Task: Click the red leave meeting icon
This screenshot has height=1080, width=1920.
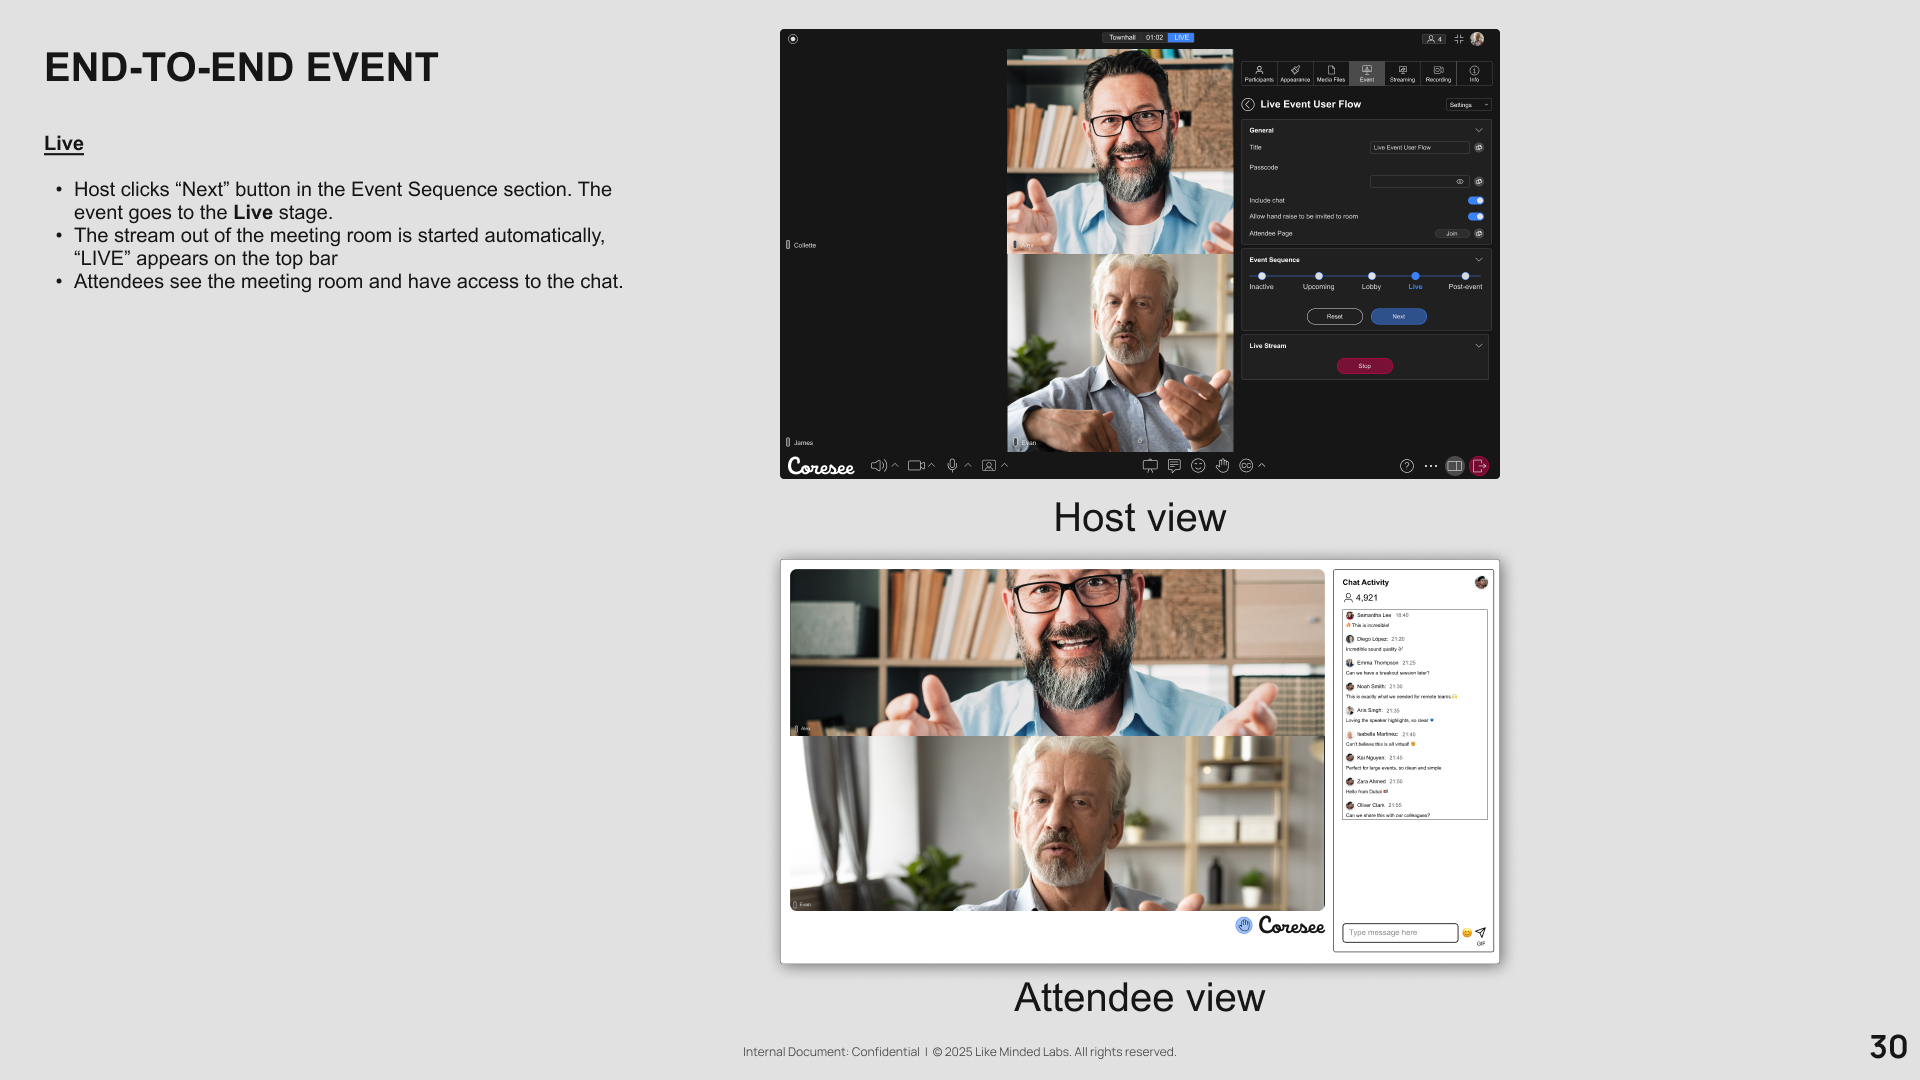Action: (1480, 466)
